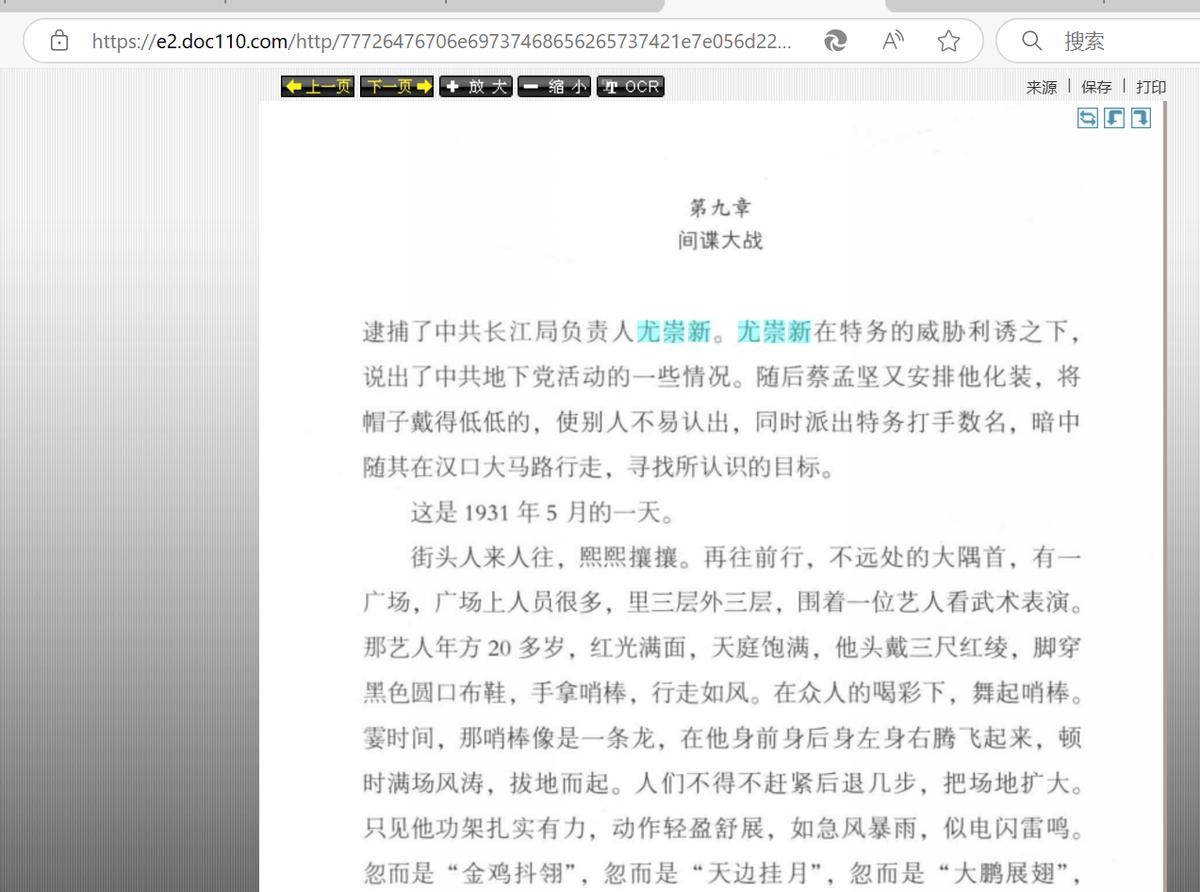Rotate page right with arrow icon

click(1140, 118)
